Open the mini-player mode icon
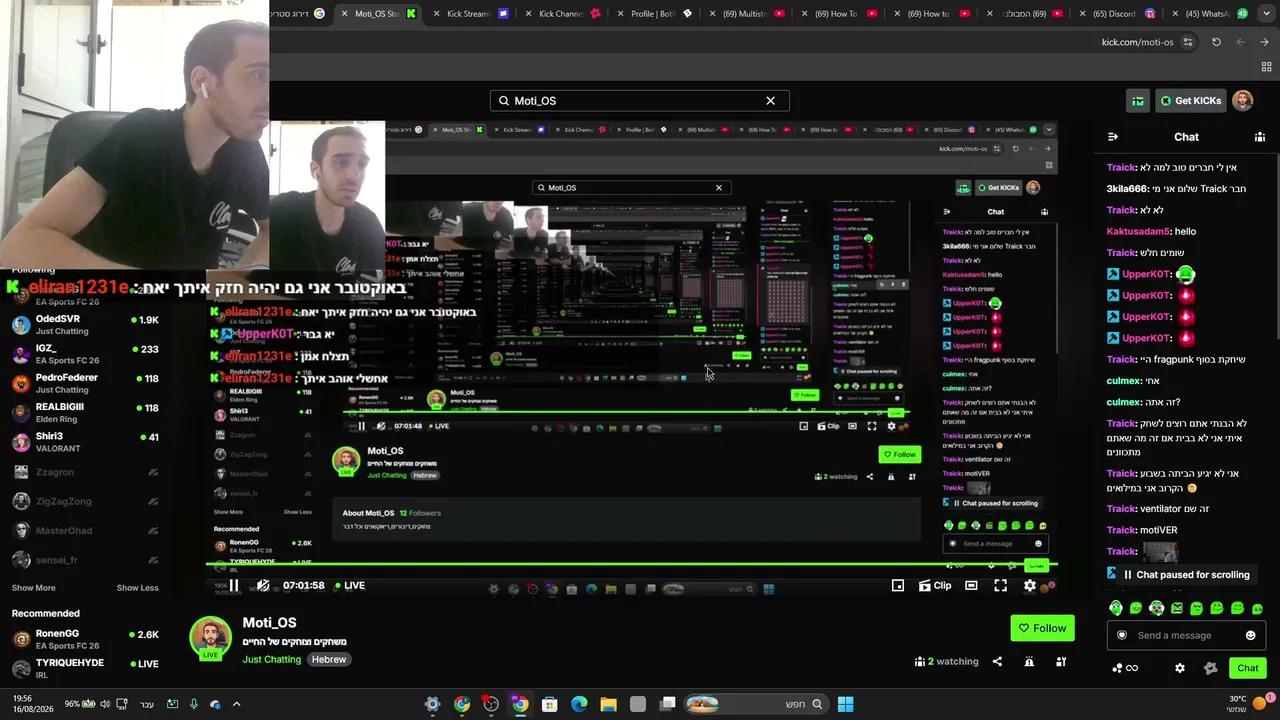The image size is (1280, 720). click(x=898, y=586)
